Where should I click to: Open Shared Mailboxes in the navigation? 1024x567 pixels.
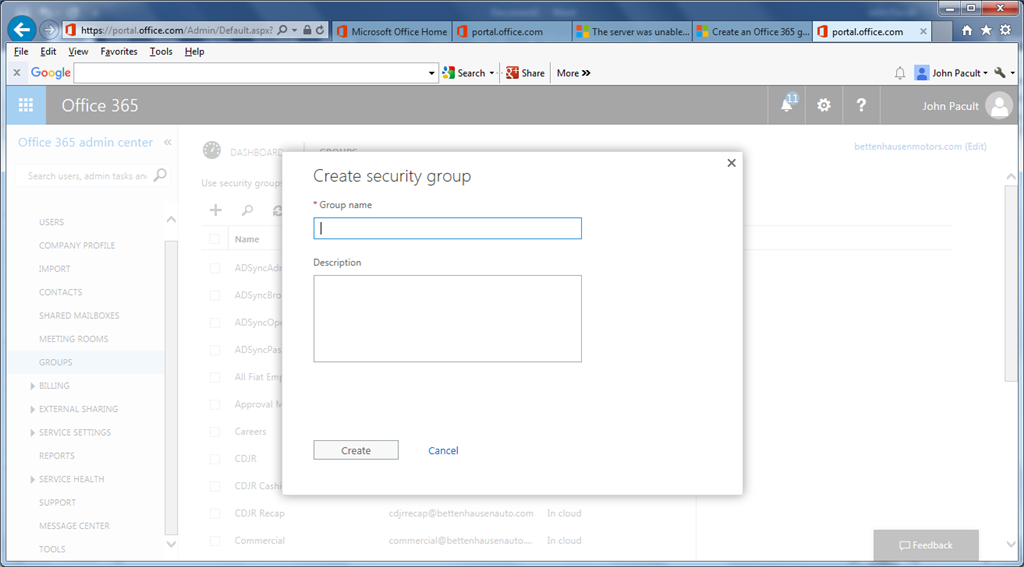pos(79,316)
